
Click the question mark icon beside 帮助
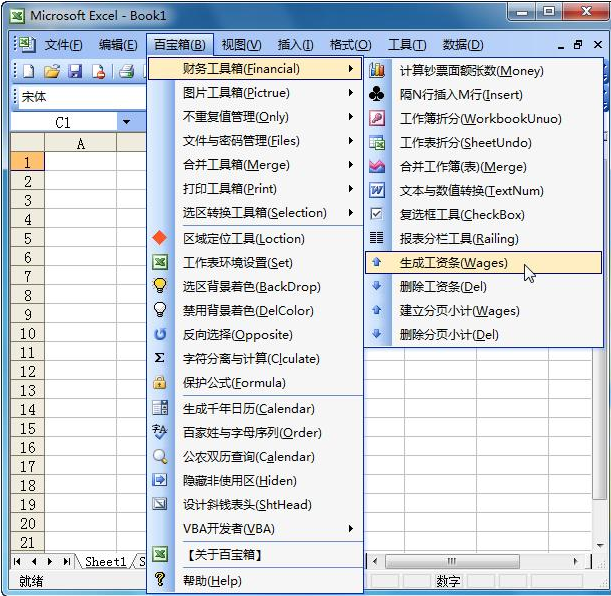[160, 579]
